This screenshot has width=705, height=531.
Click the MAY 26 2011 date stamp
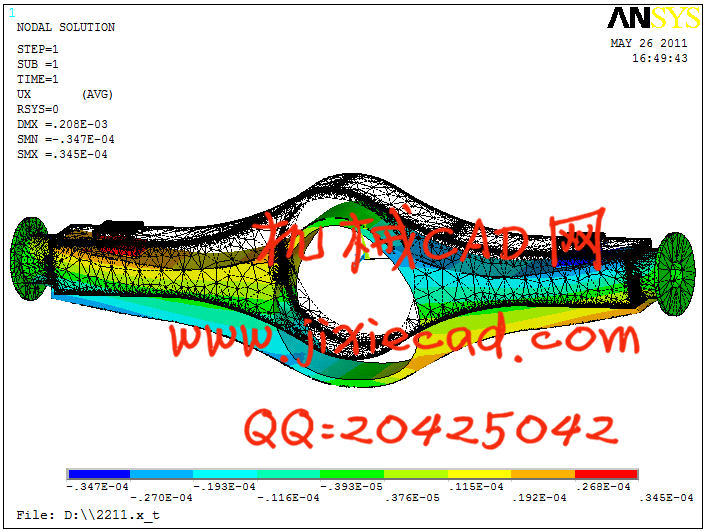coord(649,44)
